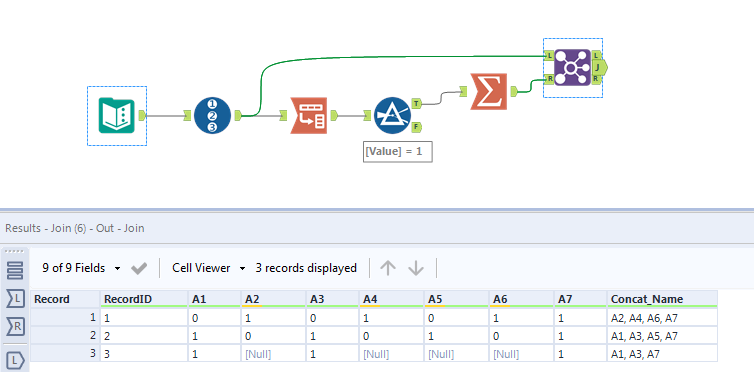Move to next record with down arrow
This screenshot has width=754, height=372.
[x=416, y=268]
